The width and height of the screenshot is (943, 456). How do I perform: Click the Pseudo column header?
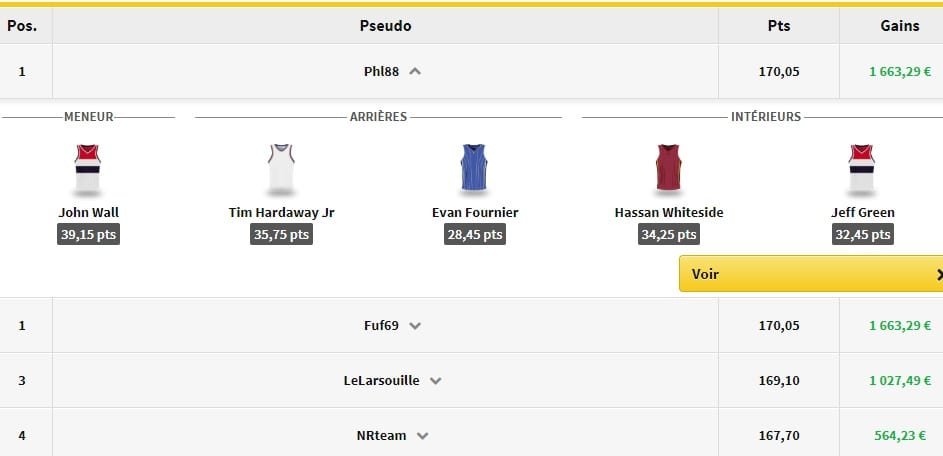tap(385, 26)
